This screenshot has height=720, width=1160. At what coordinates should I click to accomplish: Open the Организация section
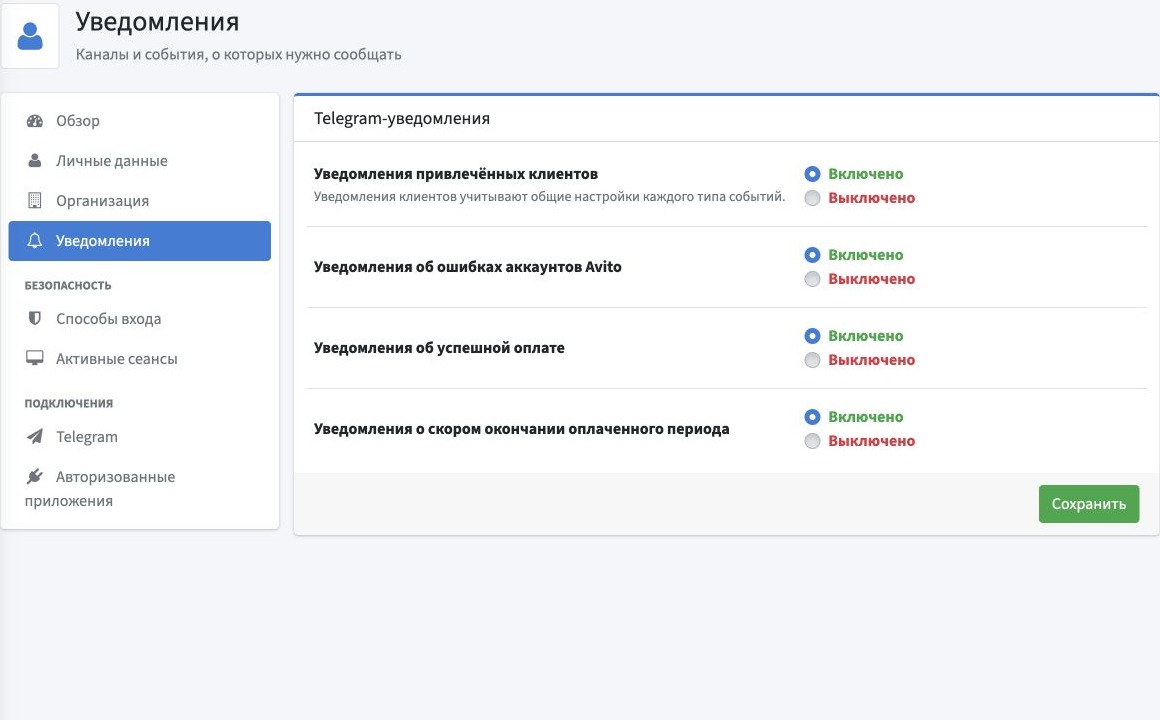pyautogui.click(x=139, y=201)
